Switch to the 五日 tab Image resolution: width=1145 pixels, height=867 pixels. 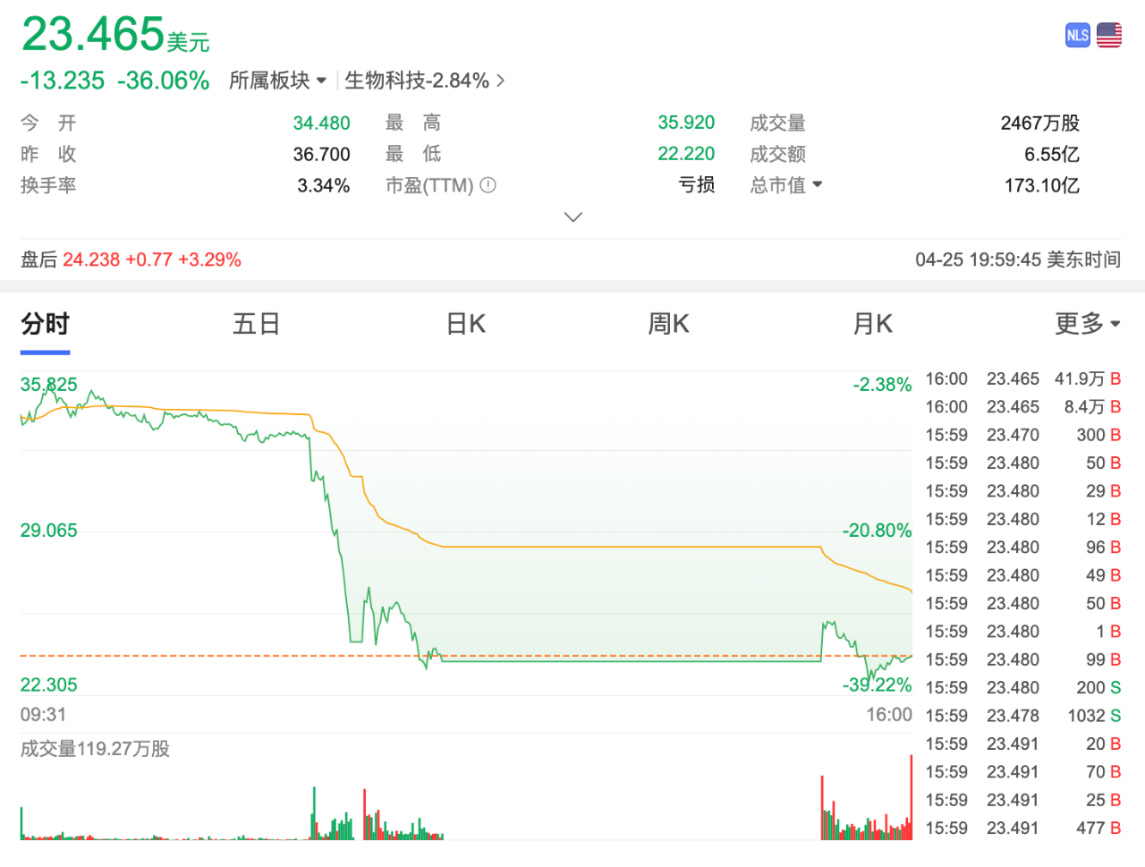click(x=256, y=324)
